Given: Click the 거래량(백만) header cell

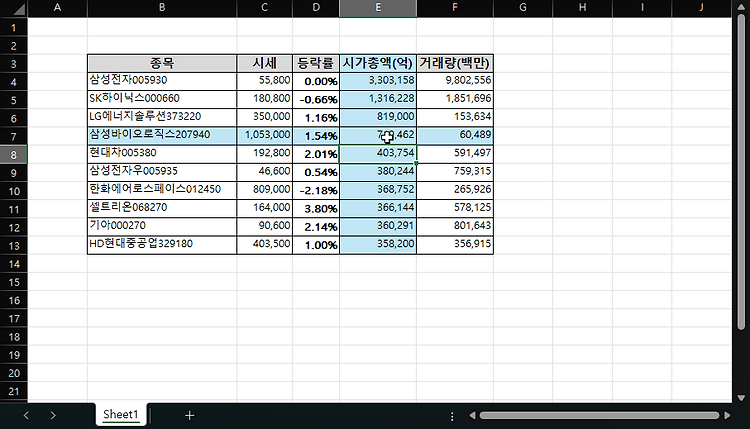Looking at the screenshot, I should (455, 63).
